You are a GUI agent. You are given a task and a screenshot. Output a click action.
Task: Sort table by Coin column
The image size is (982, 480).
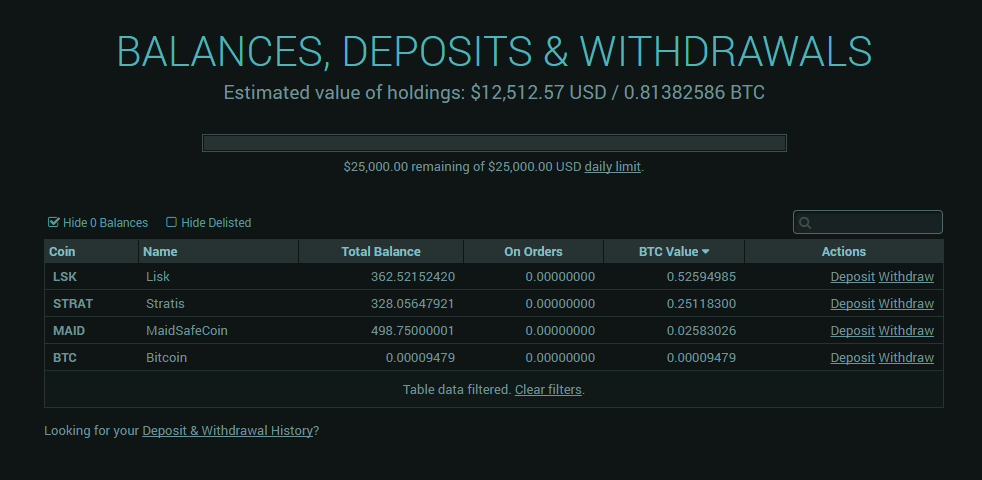pos(62,252)
